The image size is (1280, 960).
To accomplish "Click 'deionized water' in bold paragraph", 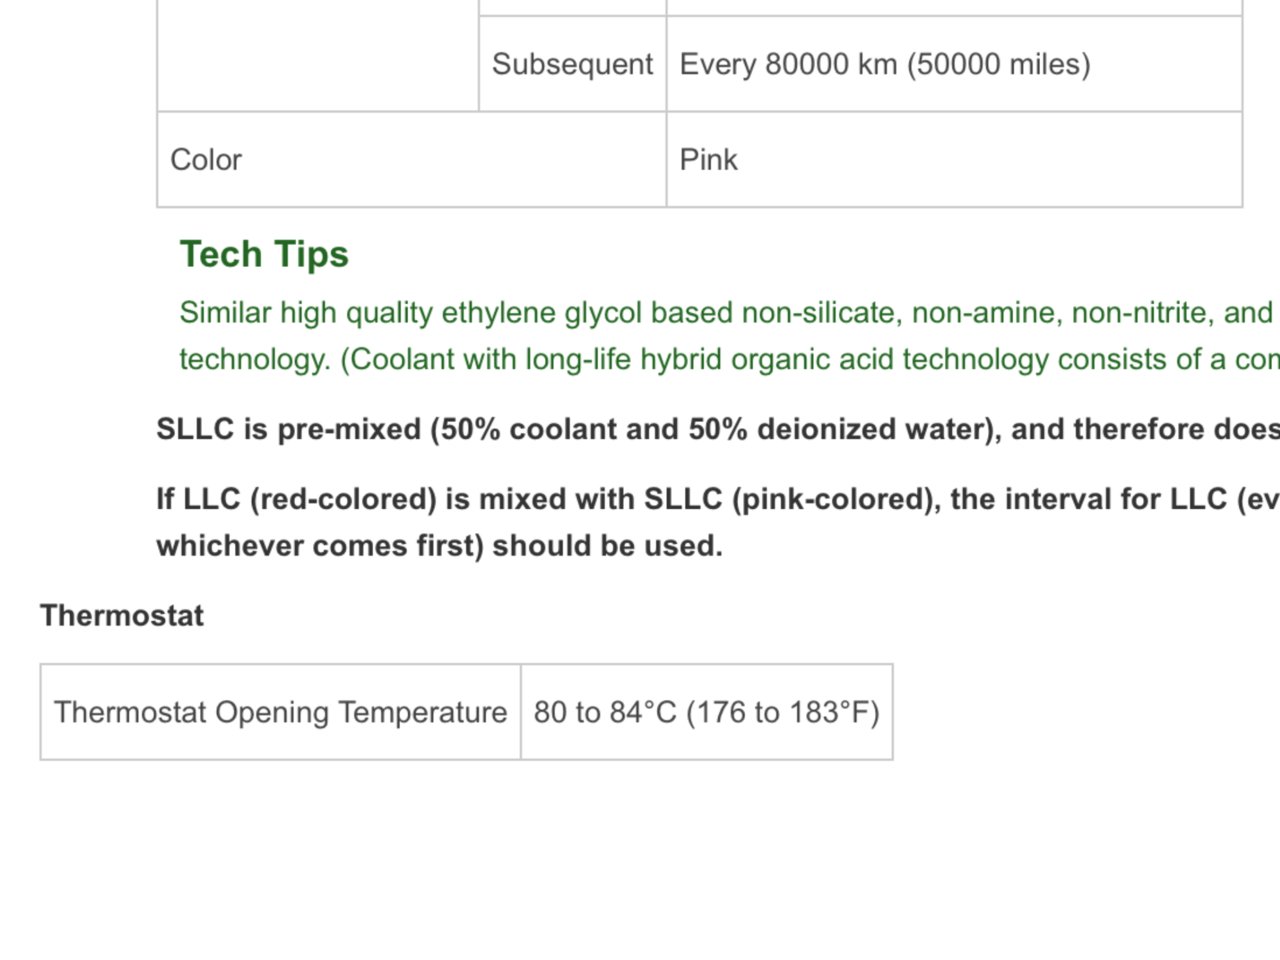I will (864, 429).
